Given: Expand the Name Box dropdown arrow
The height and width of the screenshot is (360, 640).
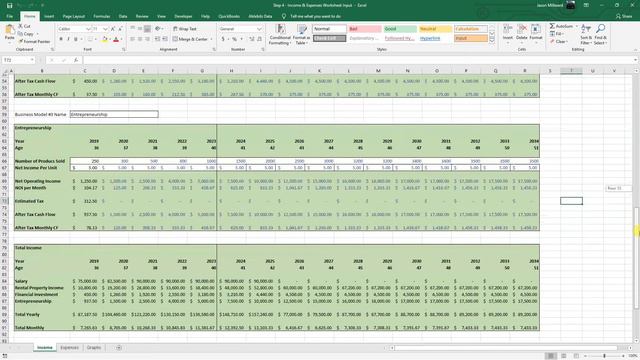Looking at the screenshot, I should 31,60.
